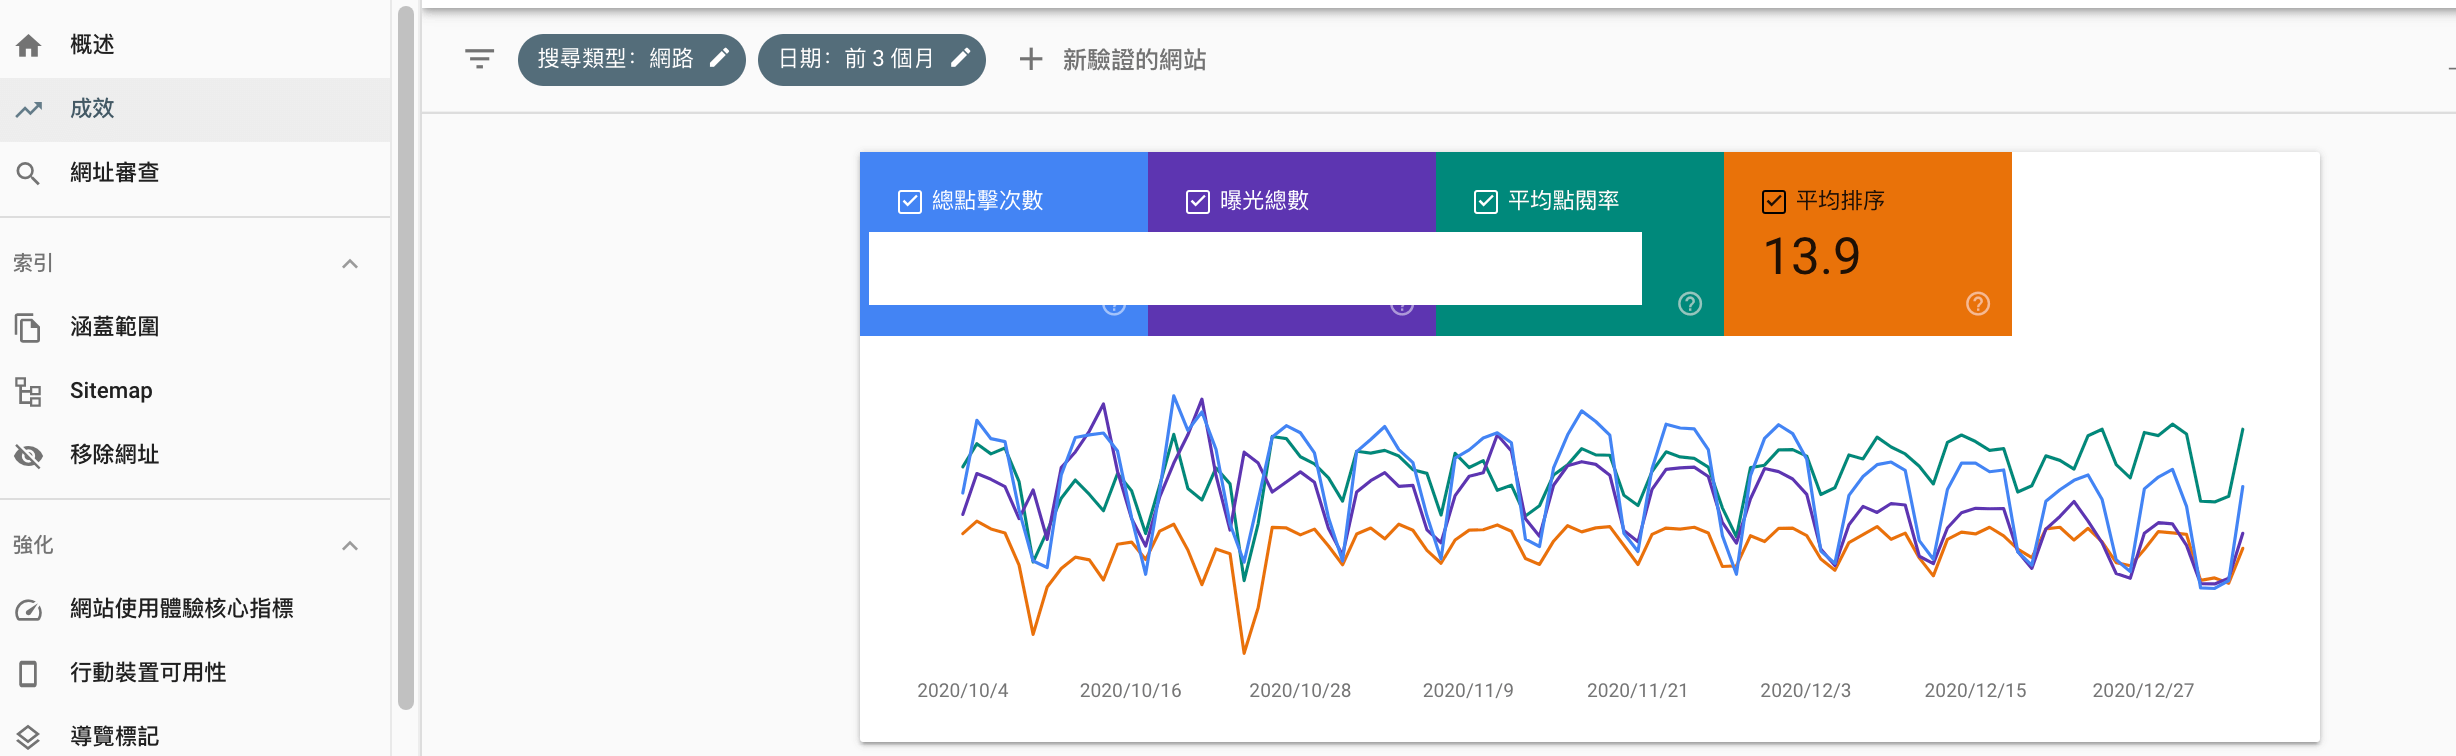Click the 2020/10/4 axis date label

point(963,691)
